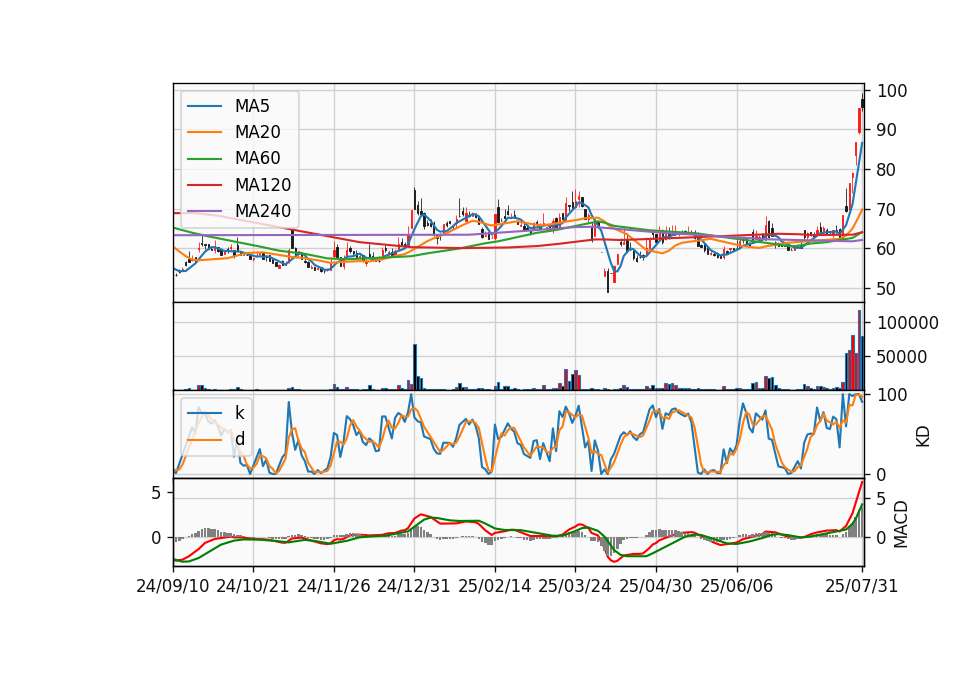Click the price axis value 50
Image resolution: width=960 pixels, height=690 pixels.
[x=887, y=289]
